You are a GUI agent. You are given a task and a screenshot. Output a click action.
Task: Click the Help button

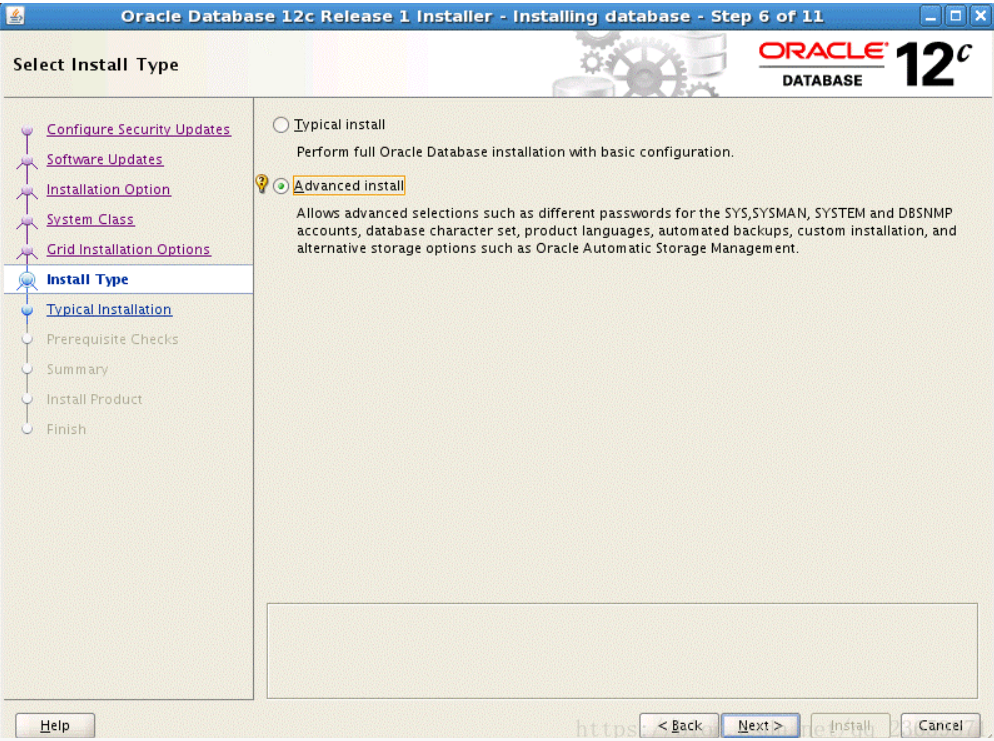tap(55, 725)
